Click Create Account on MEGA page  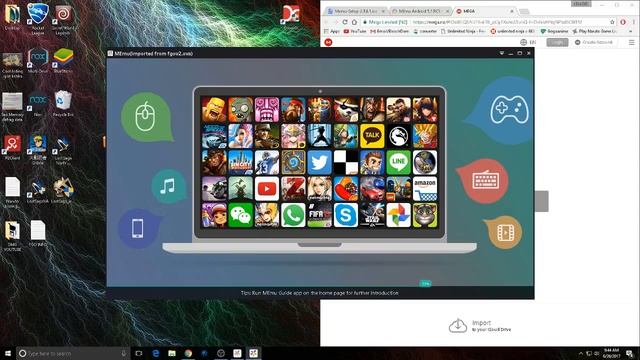[x=594, y=42]
